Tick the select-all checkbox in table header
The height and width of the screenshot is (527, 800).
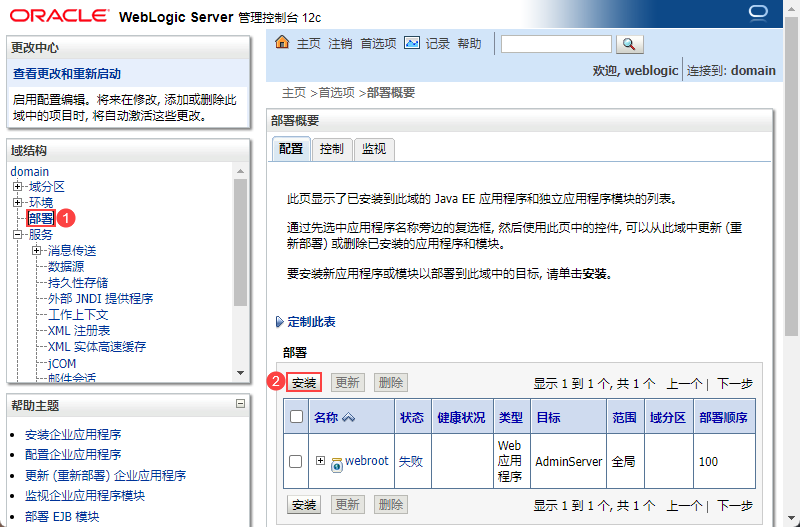(296, 416)
